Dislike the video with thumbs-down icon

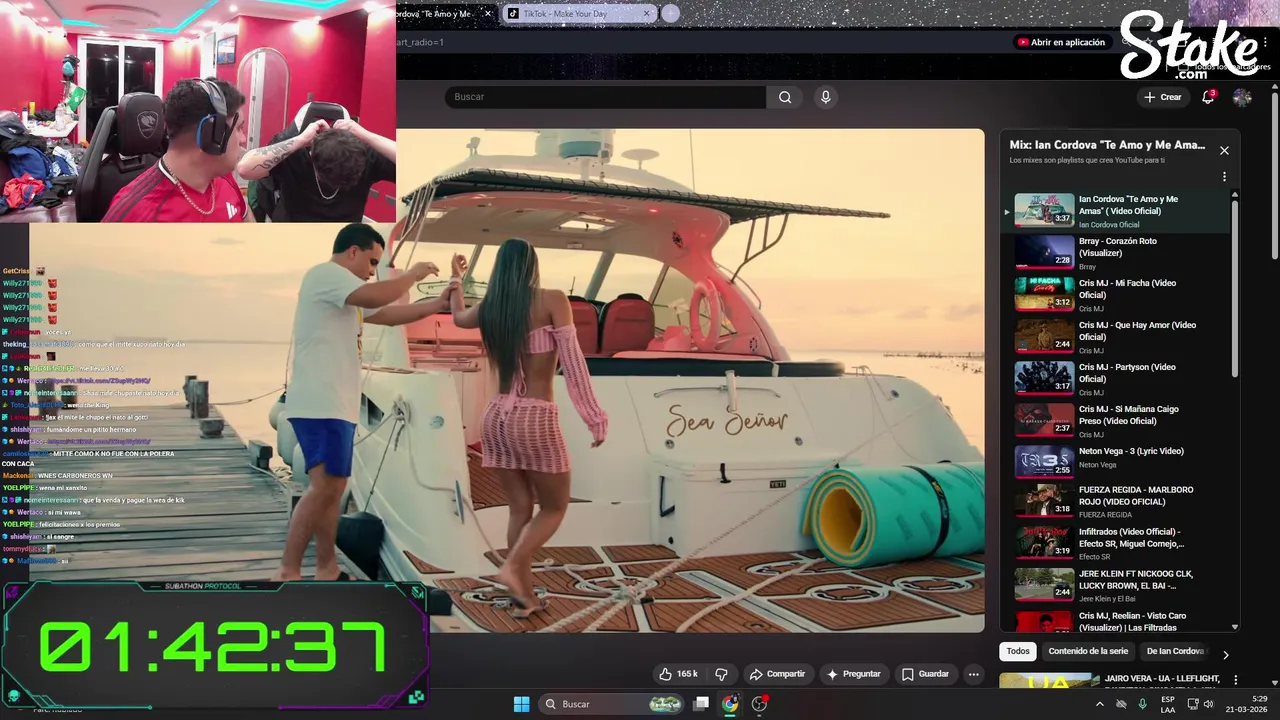click(721, 674)
